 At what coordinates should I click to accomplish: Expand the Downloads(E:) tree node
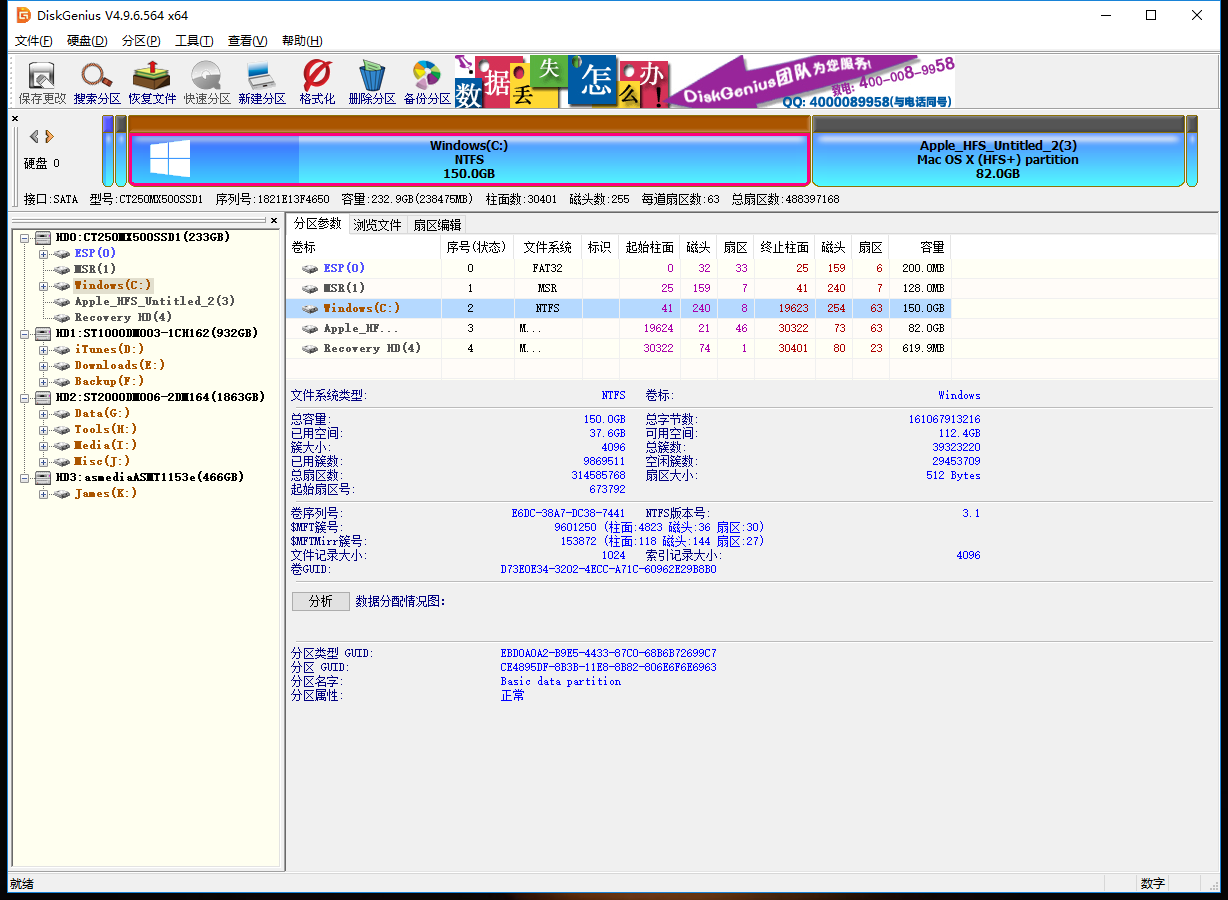coord(44,365)
